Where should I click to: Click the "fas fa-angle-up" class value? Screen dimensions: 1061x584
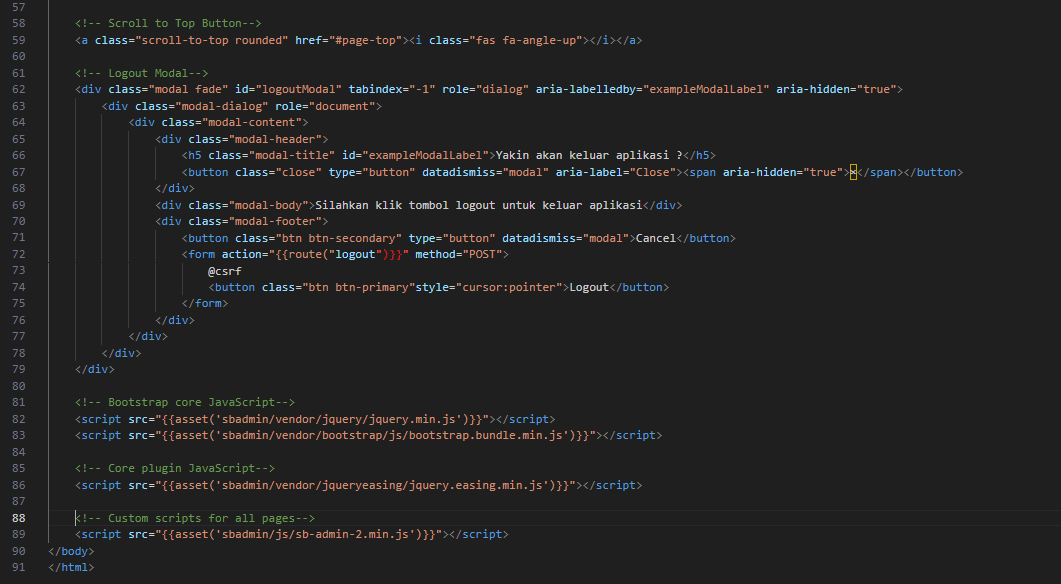529,40
